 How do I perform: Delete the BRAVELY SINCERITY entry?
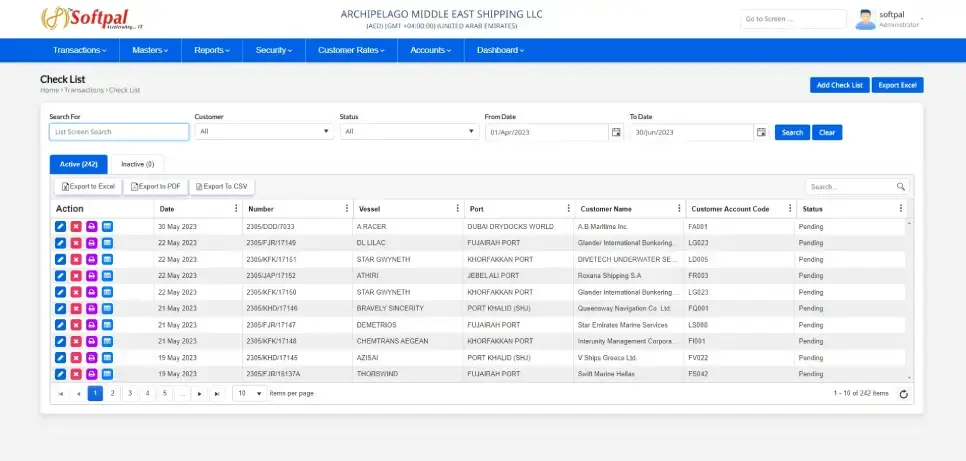tap(76, 308)
